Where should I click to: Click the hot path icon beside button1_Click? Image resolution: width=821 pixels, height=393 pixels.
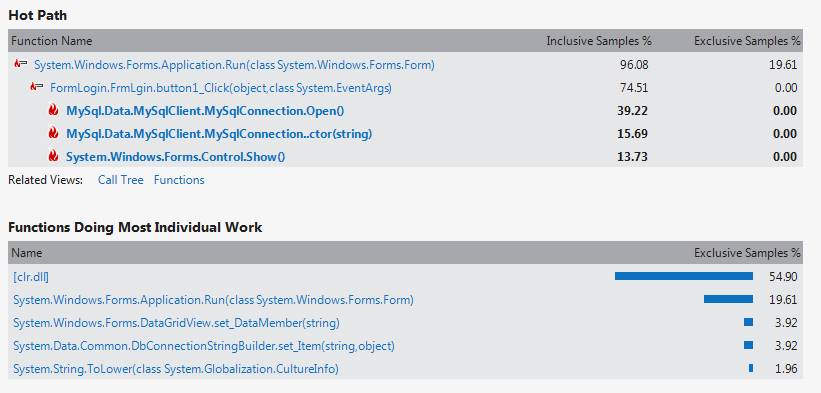[x=37, y=88]
